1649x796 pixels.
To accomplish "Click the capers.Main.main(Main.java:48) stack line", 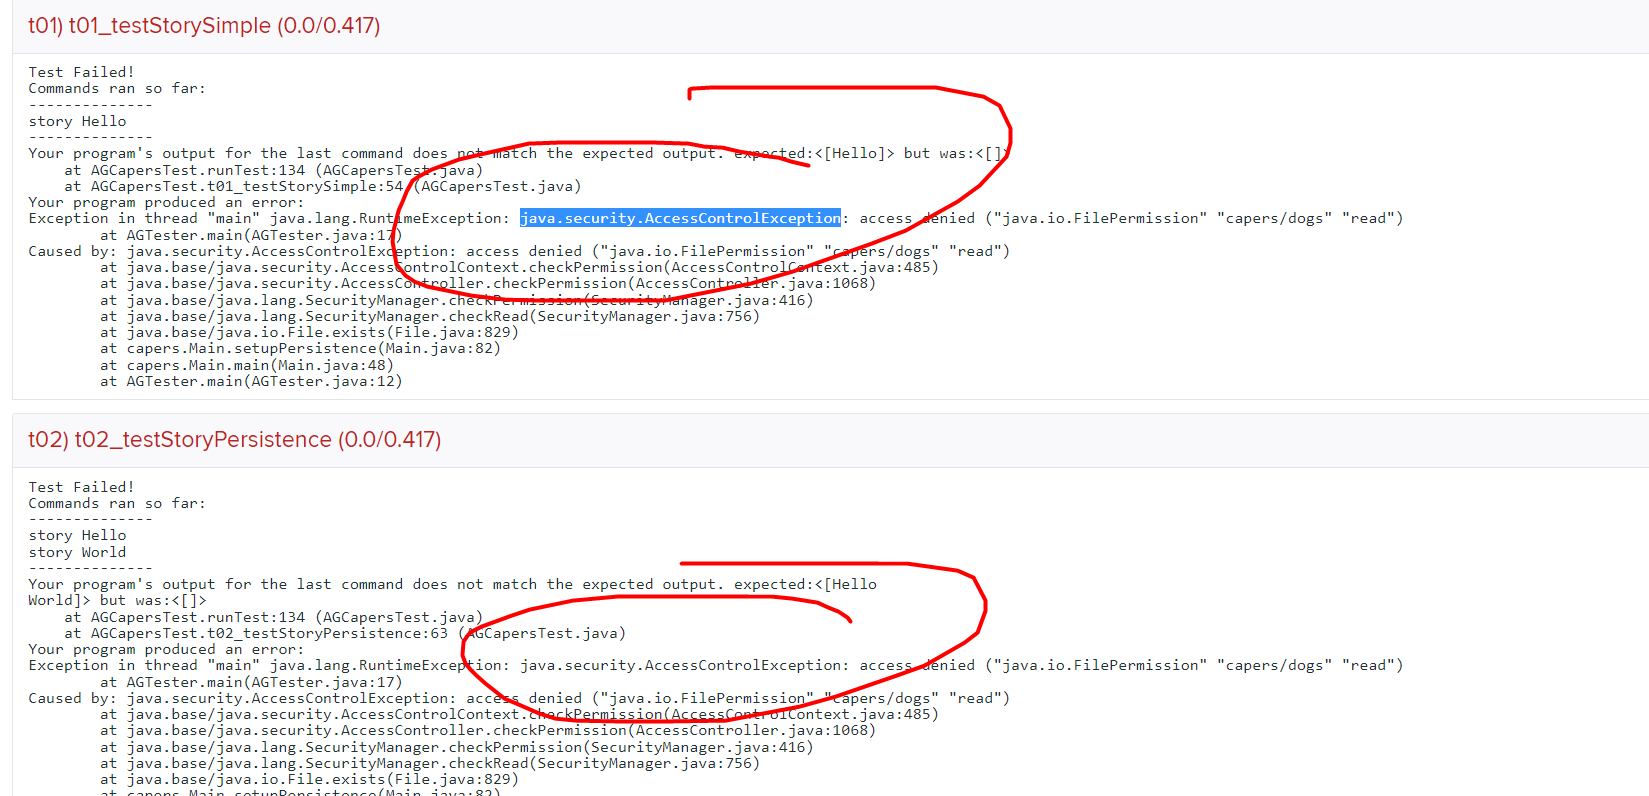I will pyautogui.click(x=260, y=365).
